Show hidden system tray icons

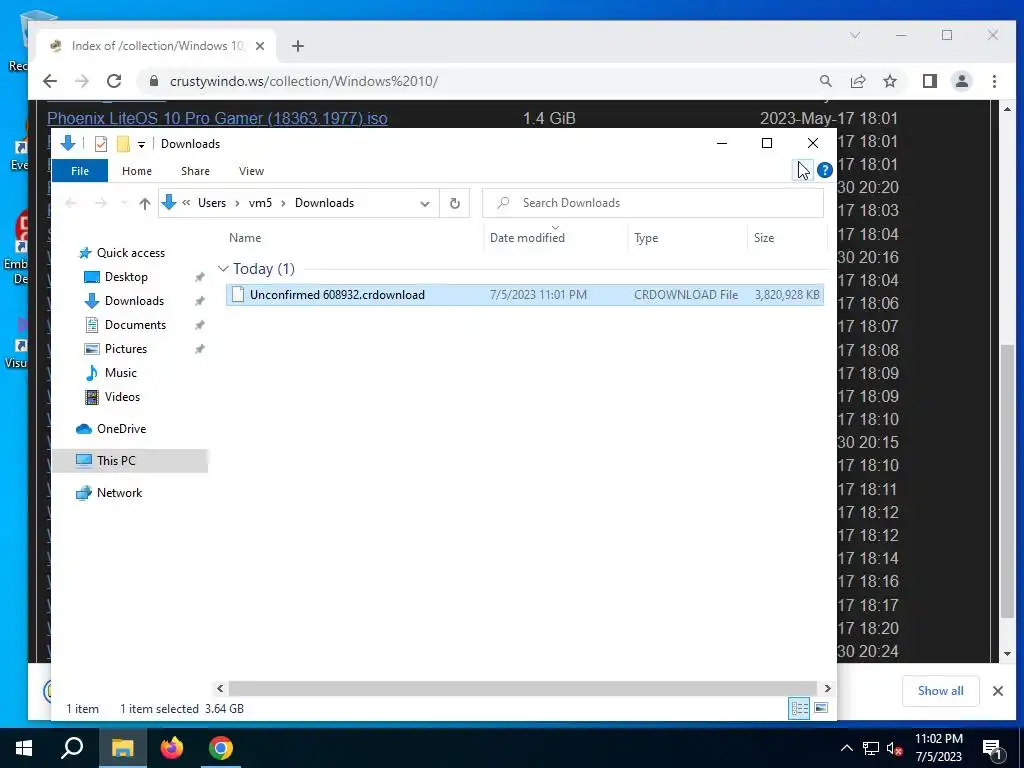pyautogui.click(x=846, y=748)
